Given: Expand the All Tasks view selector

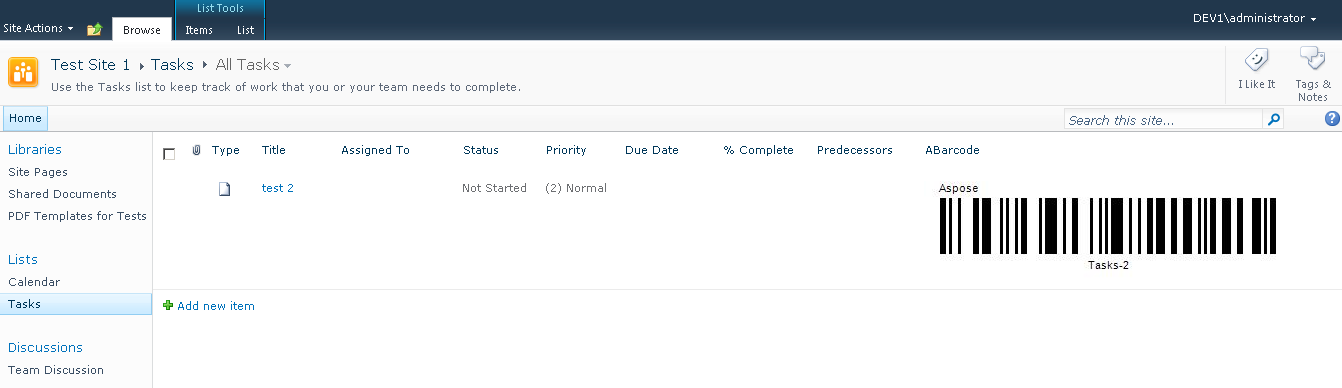Looking at the screenshot, I should 254,65.
